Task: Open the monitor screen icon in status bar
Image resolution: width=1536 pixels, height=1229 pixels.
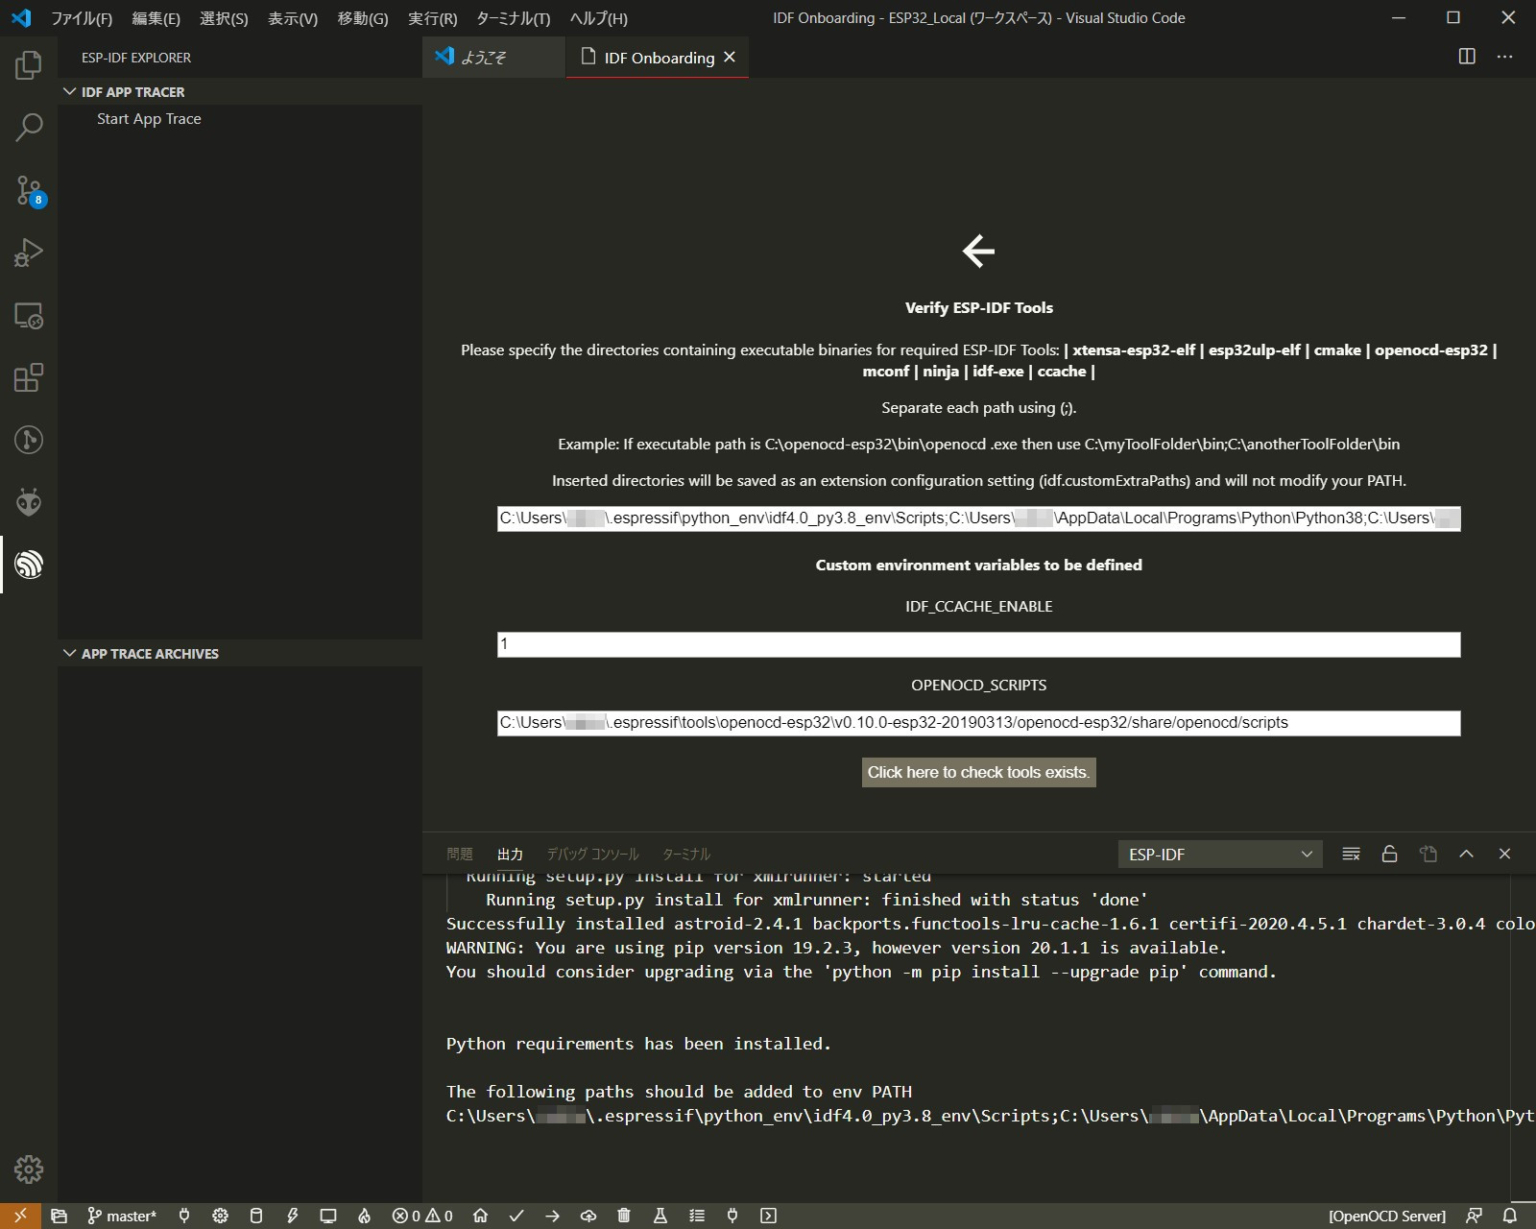Action: tap(328, 1216)
